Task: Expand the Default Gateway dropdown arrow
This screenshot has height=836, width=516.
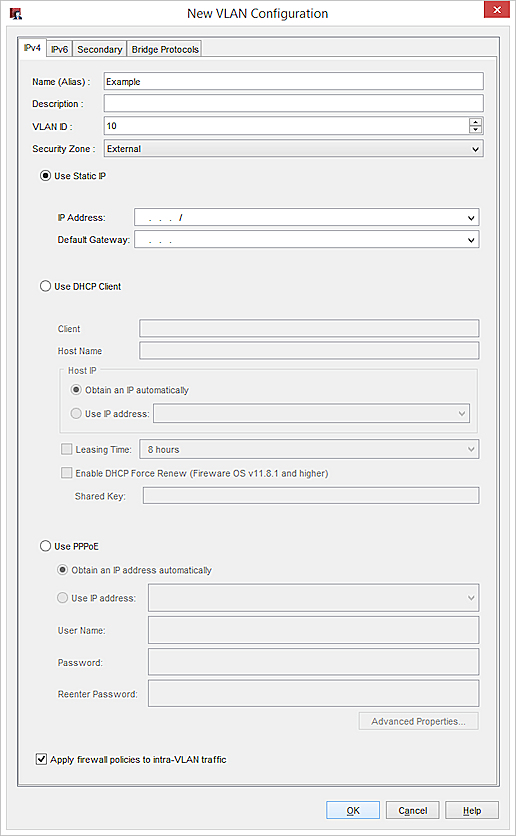Action: 471,240
